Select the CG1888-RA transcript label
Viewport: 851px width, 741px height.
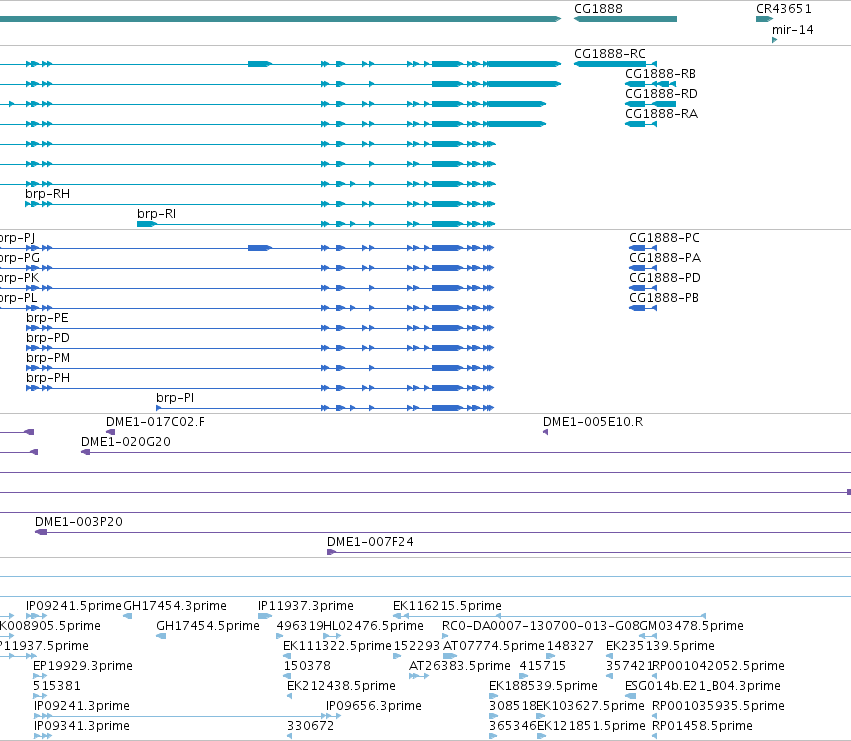click(x=662, y=114)
